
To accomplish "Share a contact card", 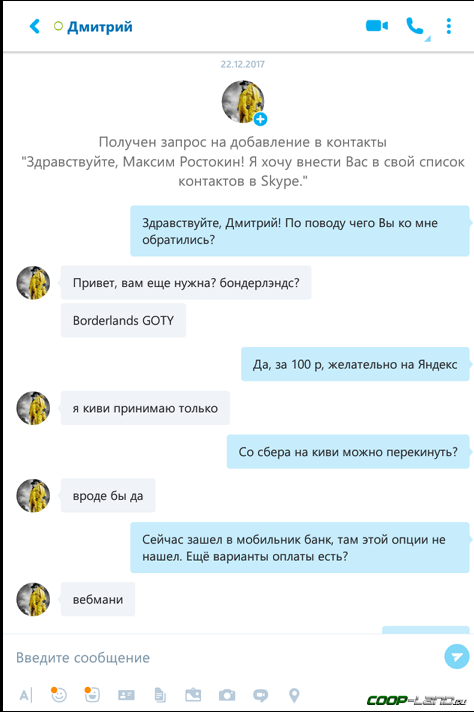I will coord(126,695).
